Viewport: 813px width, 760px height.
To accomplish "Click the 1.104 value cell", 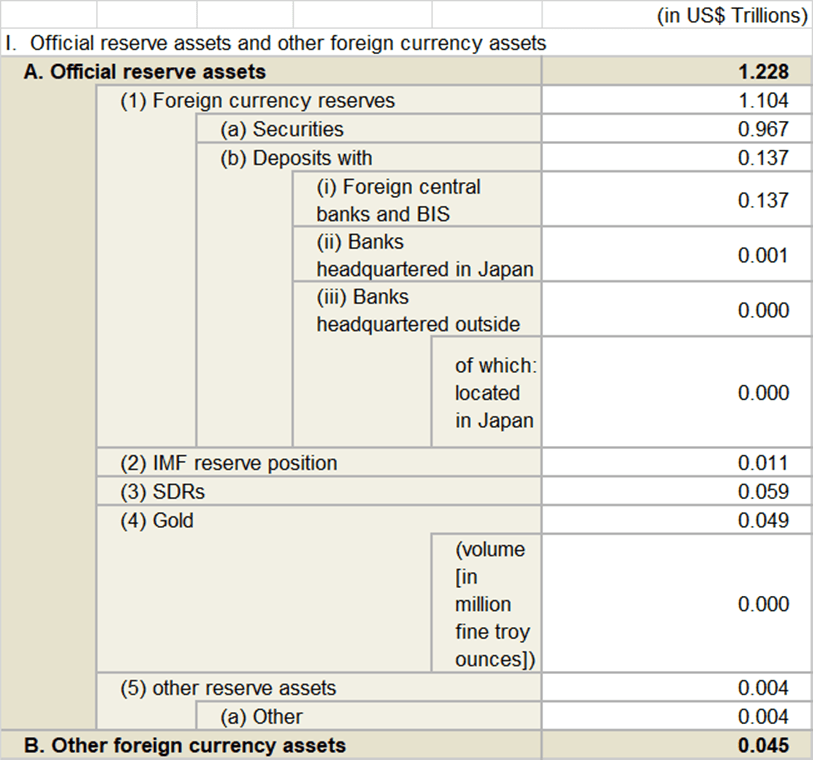I will [x=763, y=101].
